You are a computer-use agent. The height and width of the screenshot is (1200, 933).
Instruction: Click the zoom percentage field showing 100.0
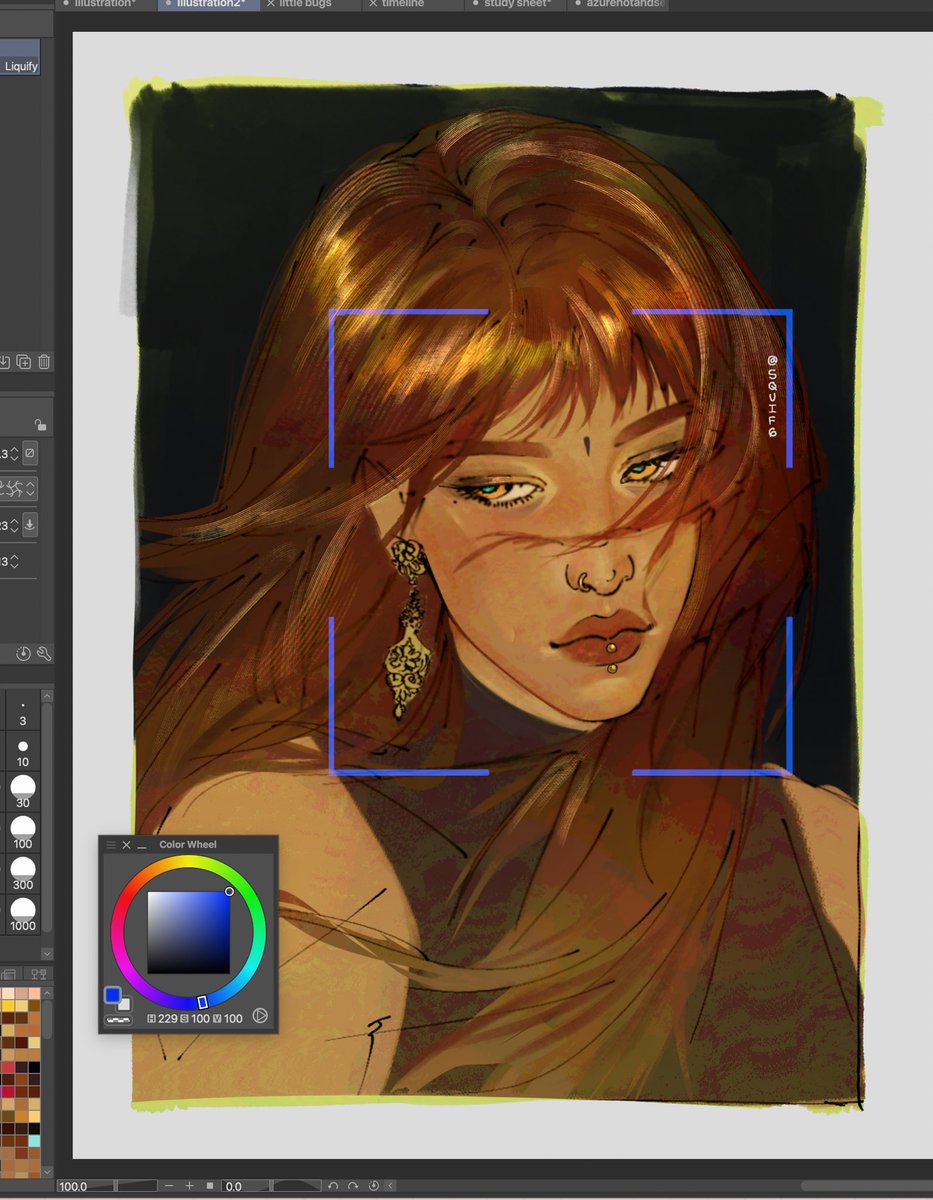click(x=84, y=1186)
